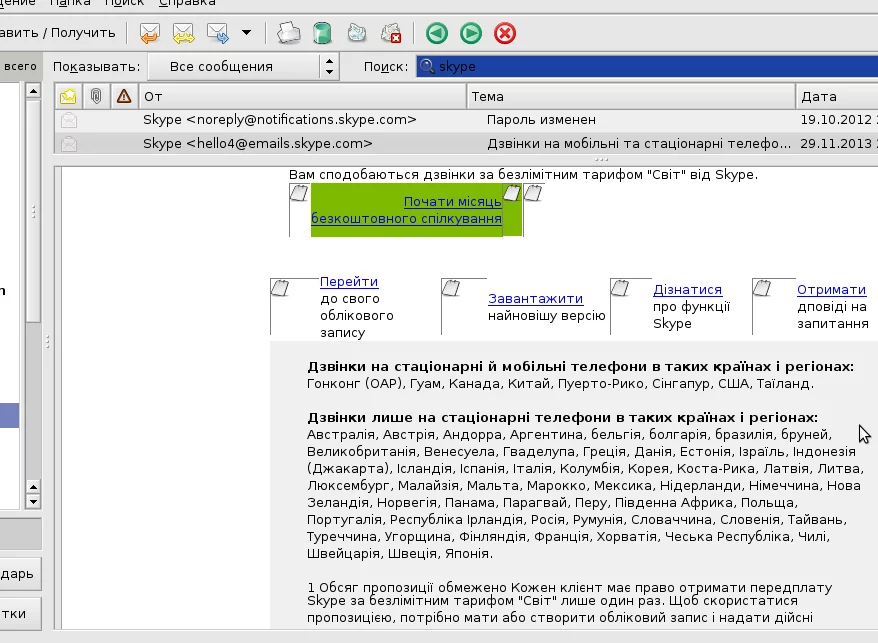This screenshot has height=643, width=878.
Task: Click the printer icon to print message
Action: point(289,33)
